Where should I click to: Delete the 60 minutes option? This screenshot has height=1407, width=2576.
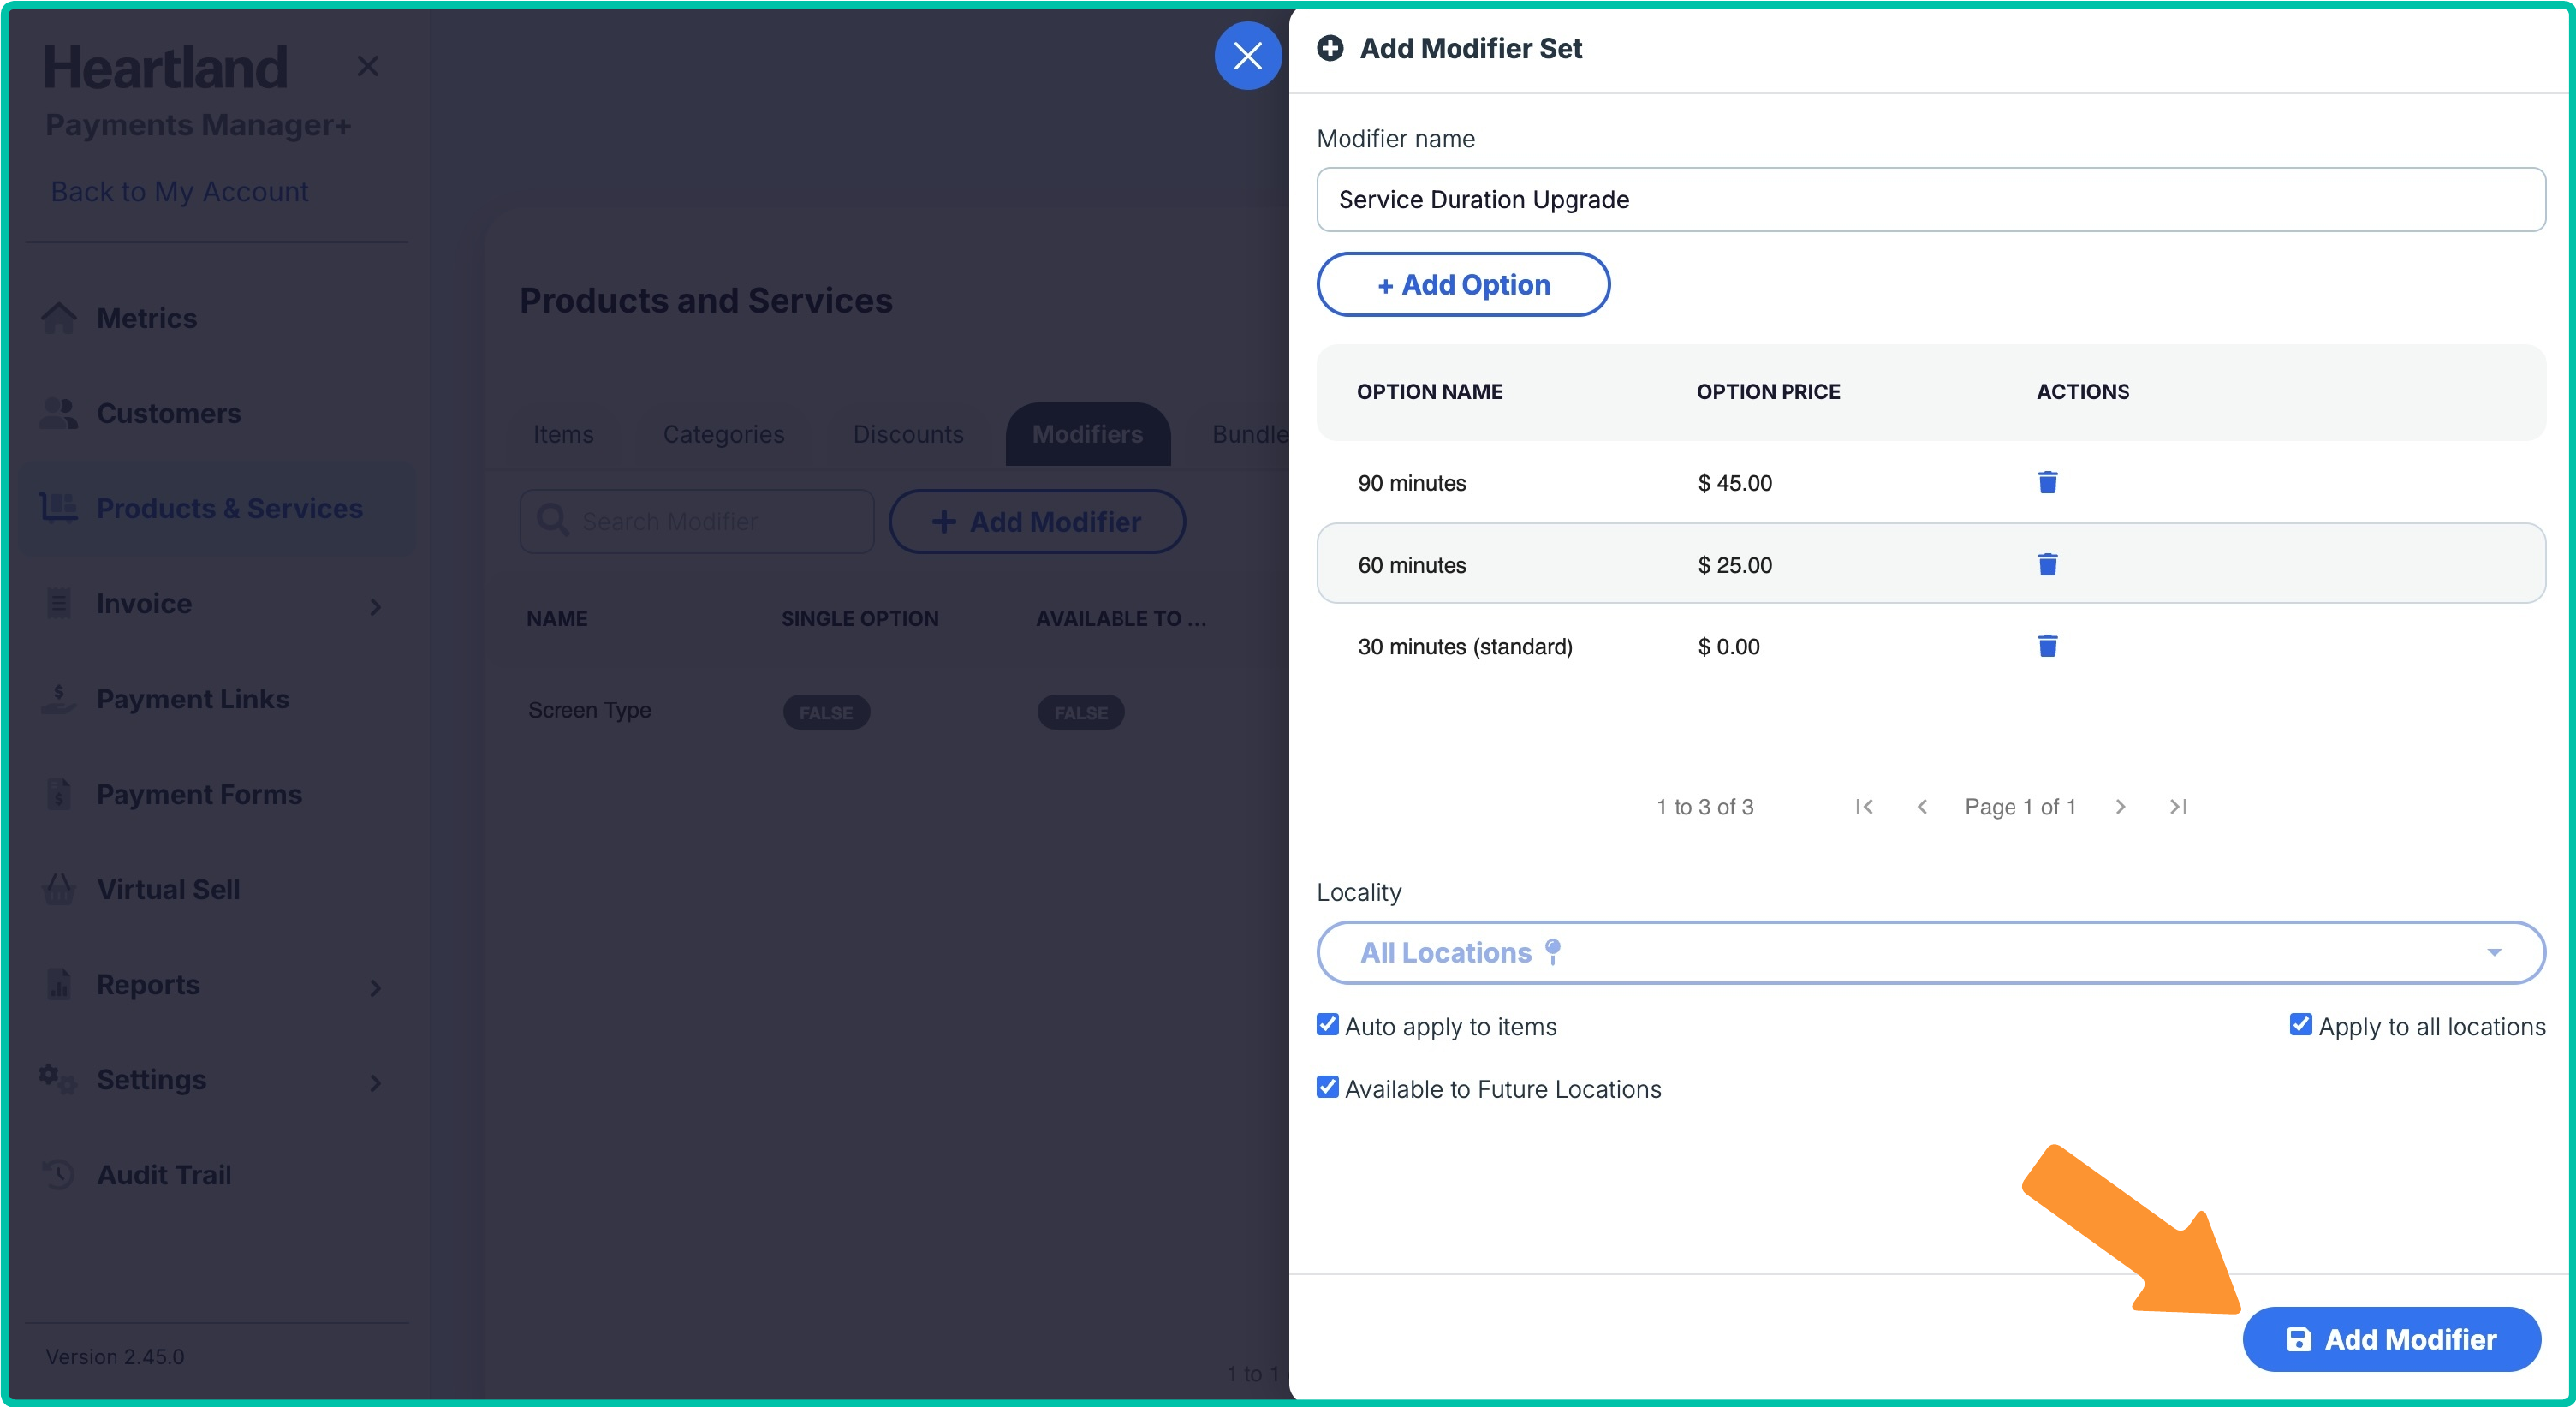coord(2047,564)
